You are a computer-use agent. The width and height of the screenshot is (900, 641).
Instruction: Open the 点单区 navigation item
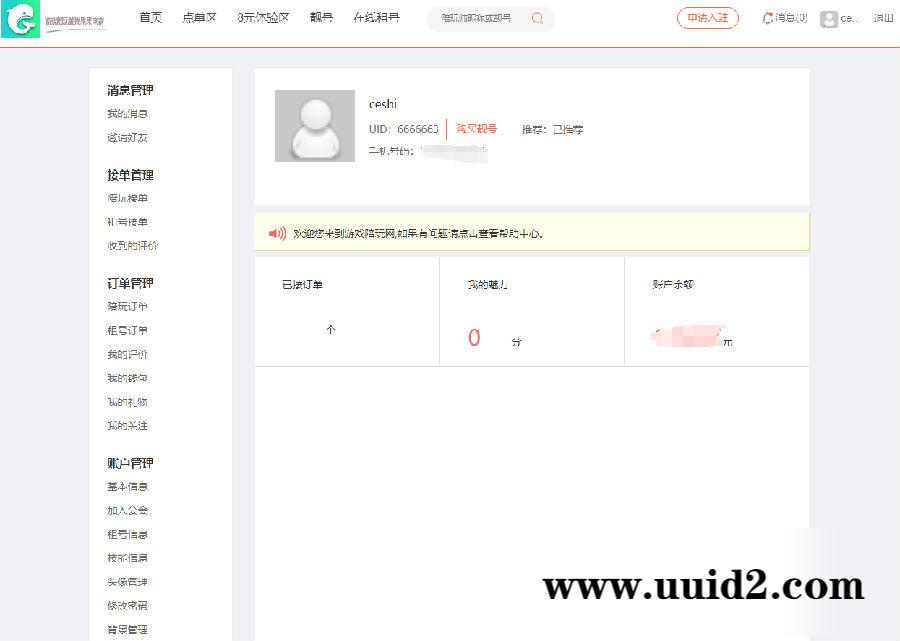point(199,18)
